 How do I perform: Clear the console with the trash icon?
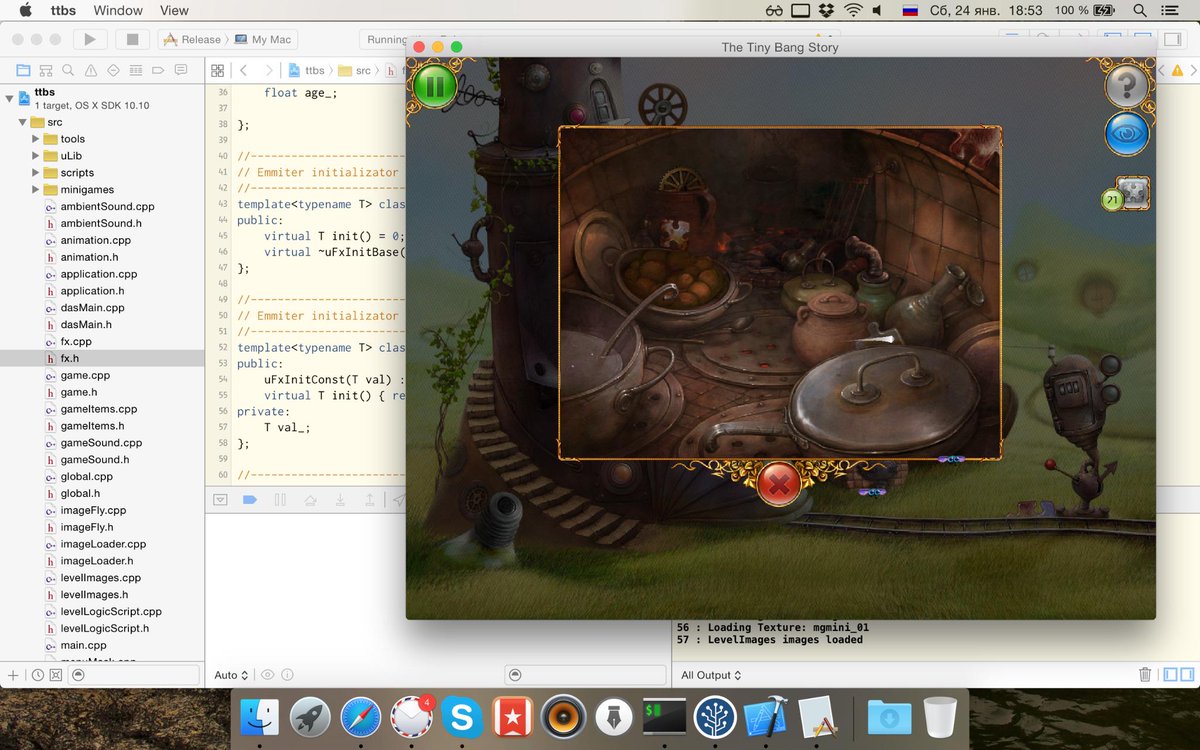coord(1146,675)
